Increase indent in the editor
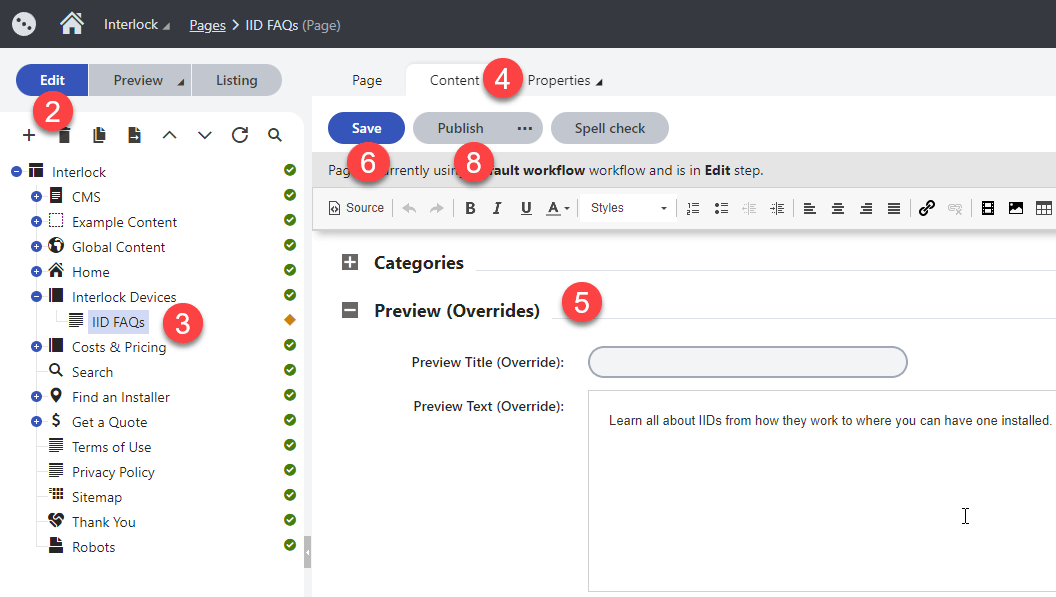 777,208
